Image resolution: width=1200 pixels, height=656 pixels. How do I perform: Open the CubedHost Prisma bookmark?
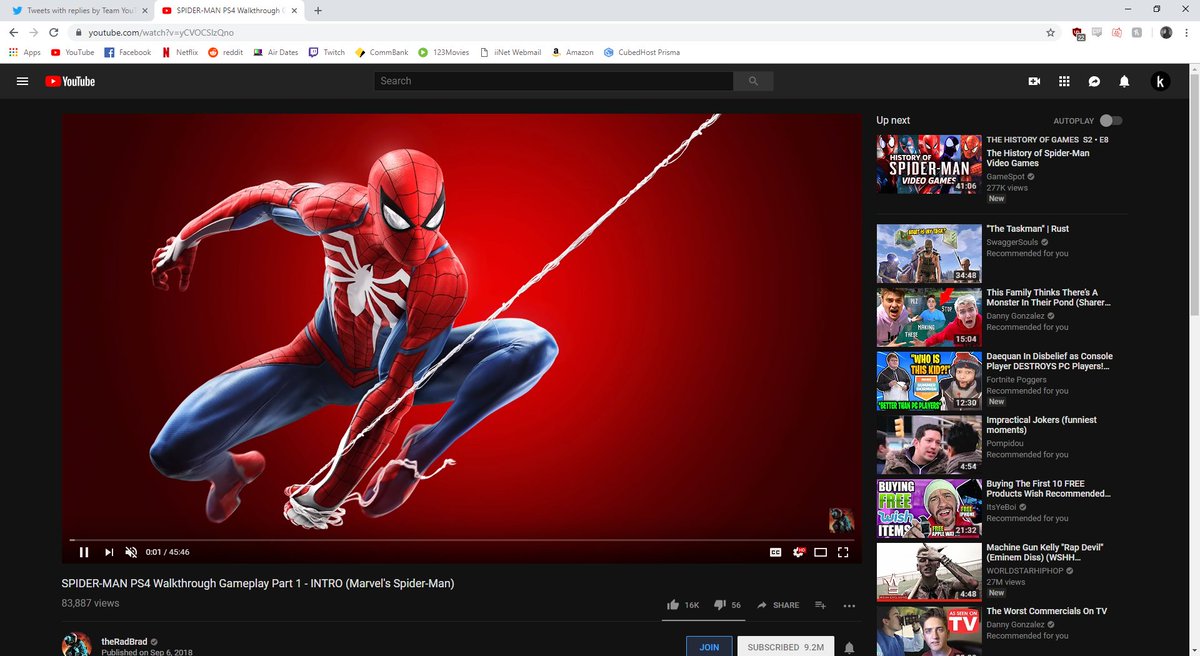[642, 52]
